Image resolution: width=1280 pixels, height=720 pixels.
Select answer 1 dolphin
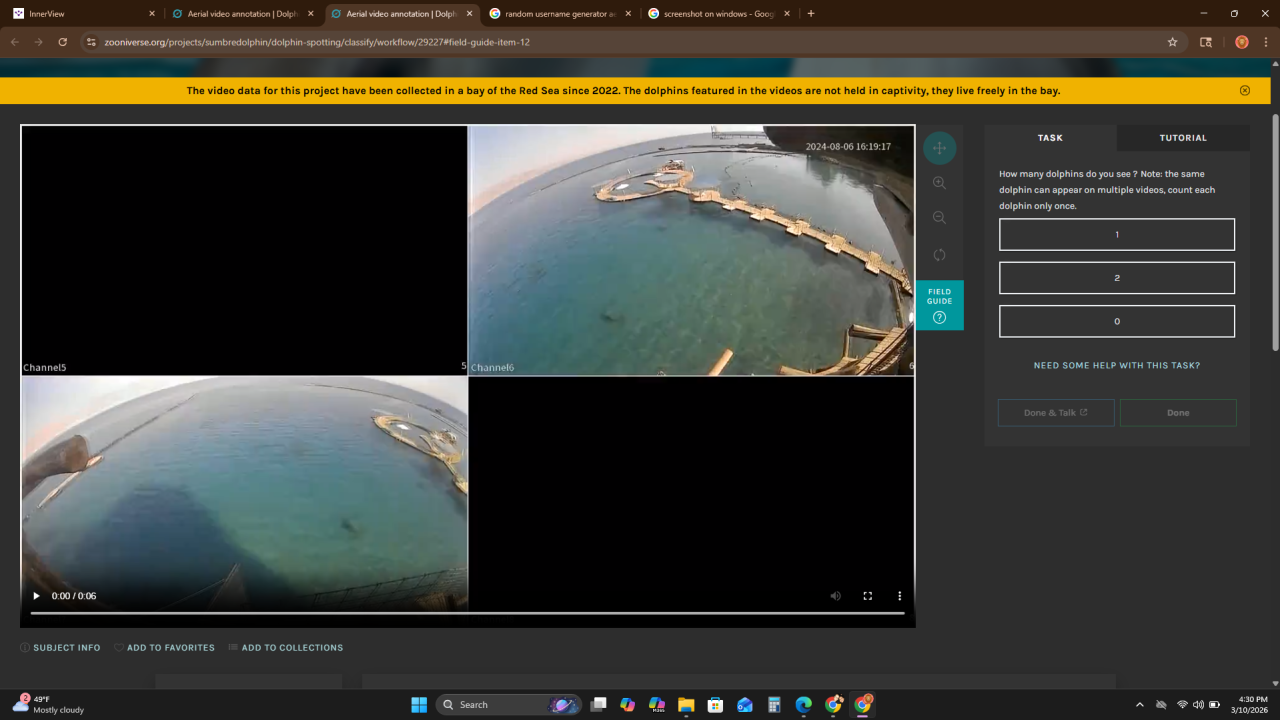click(x=1116, y=235)
